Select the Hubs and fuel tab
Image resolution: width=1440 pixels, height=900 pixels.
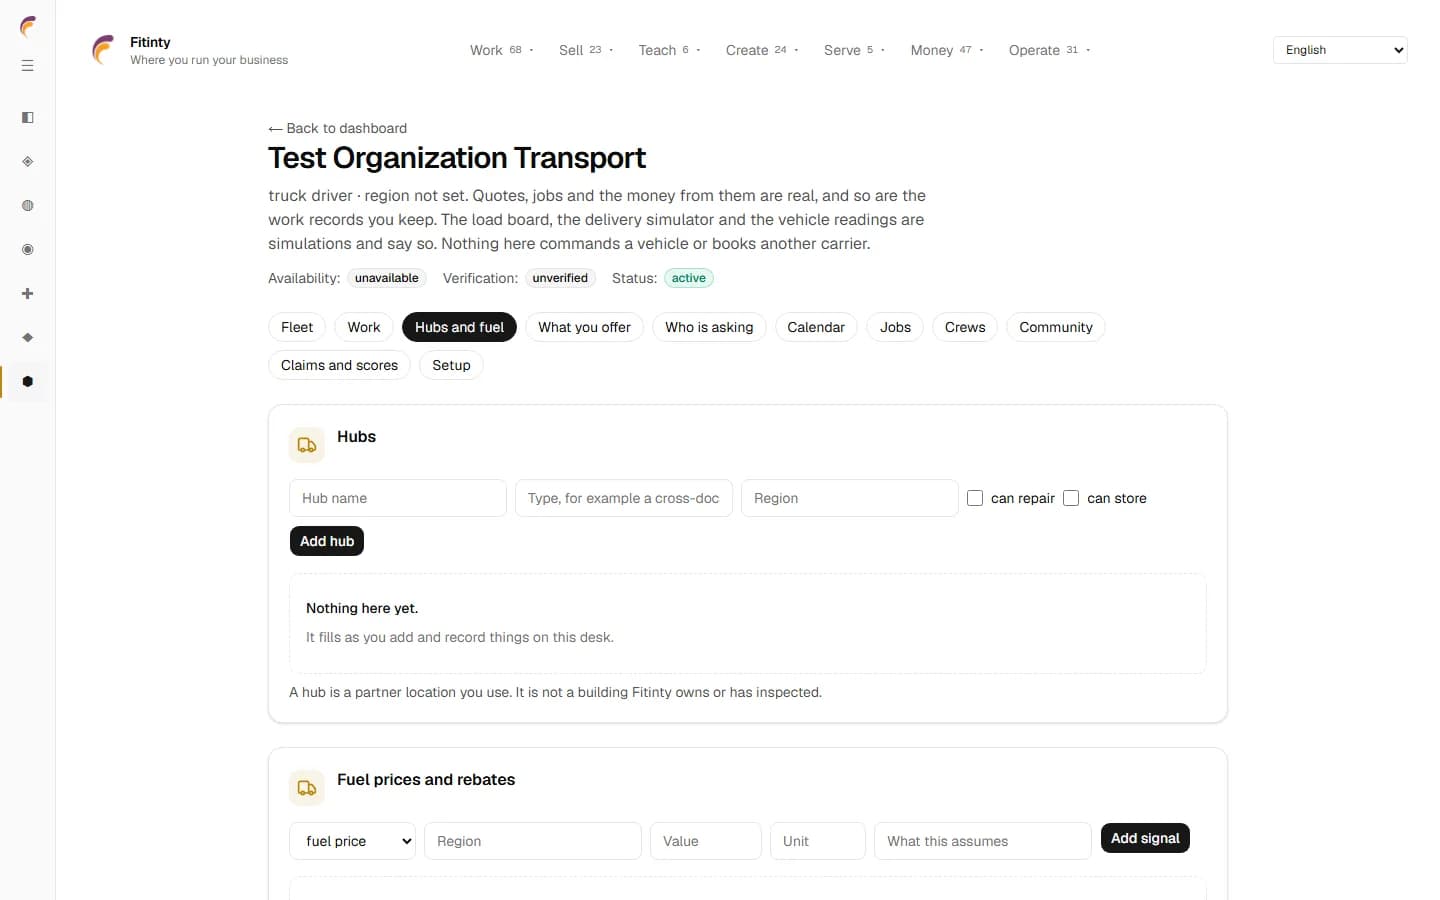click(459, 327)
